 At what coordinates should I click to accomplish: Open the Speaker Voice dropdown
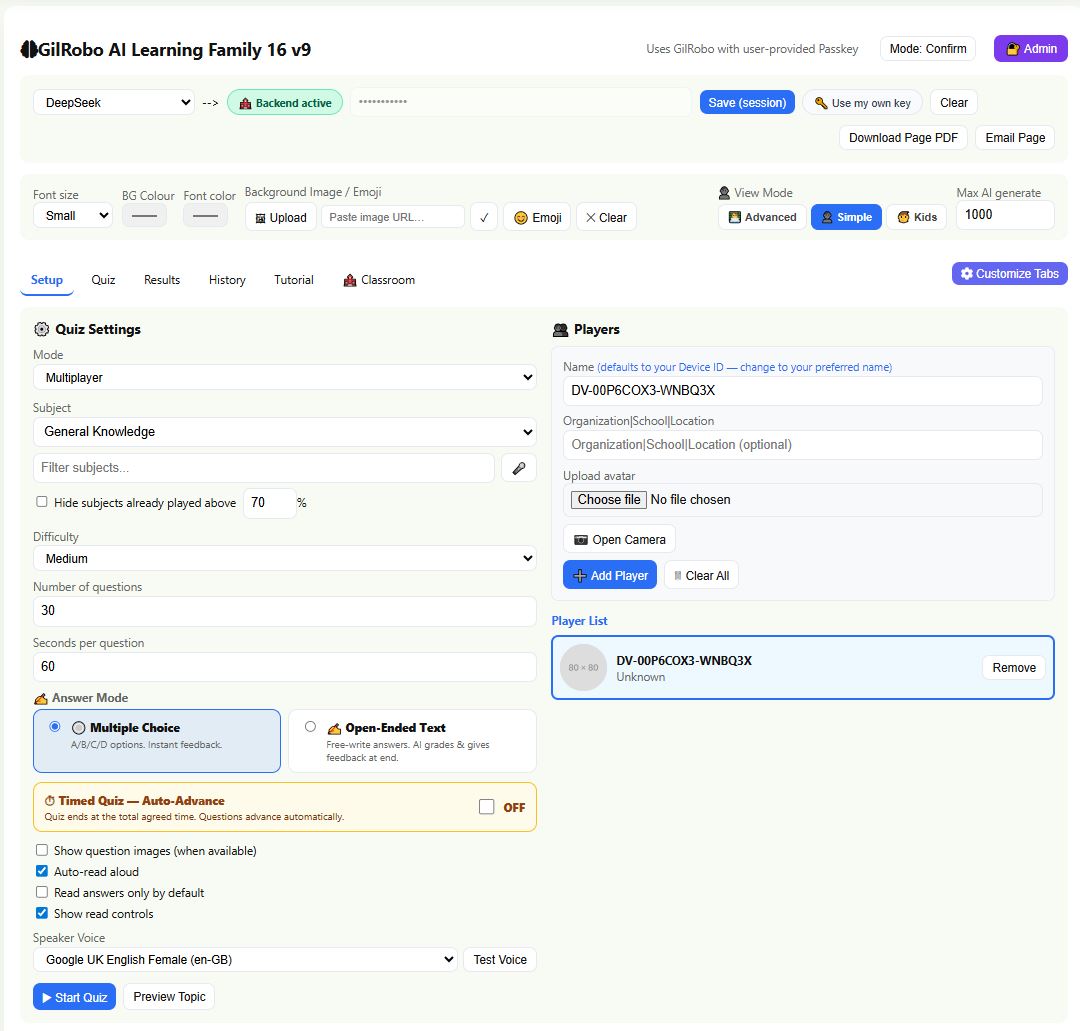click(x=245, y=959)
